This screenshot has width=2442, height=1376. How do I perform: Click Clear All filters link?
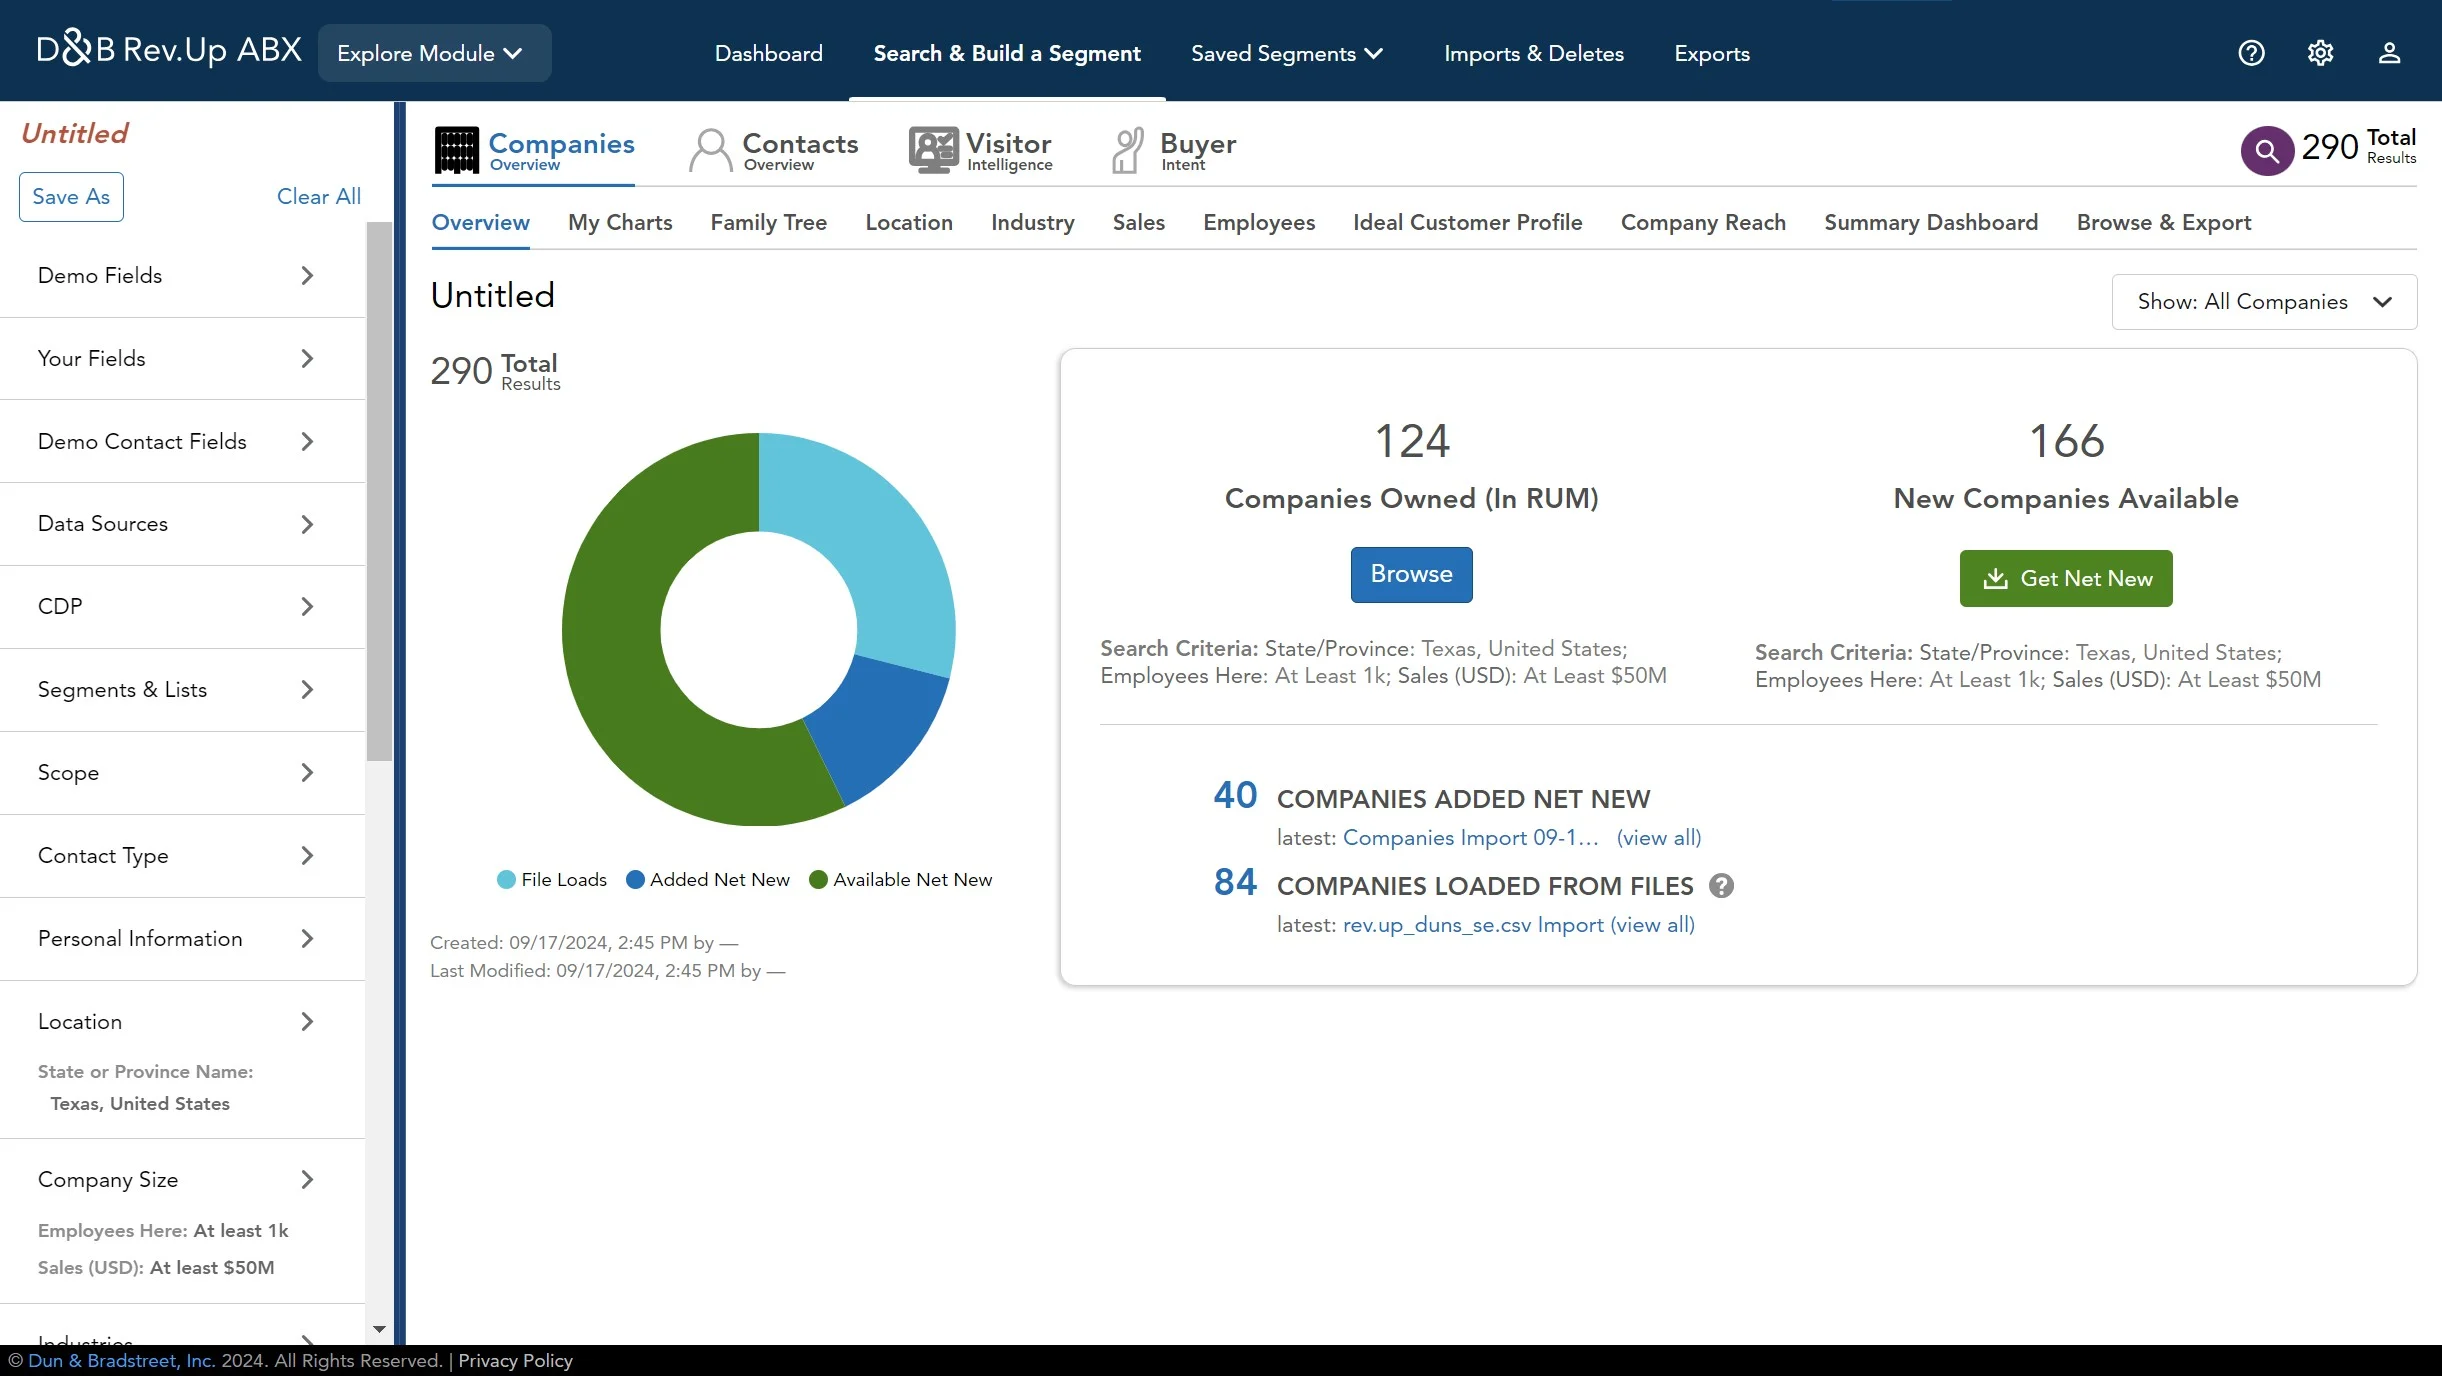[x=318, y=196]
